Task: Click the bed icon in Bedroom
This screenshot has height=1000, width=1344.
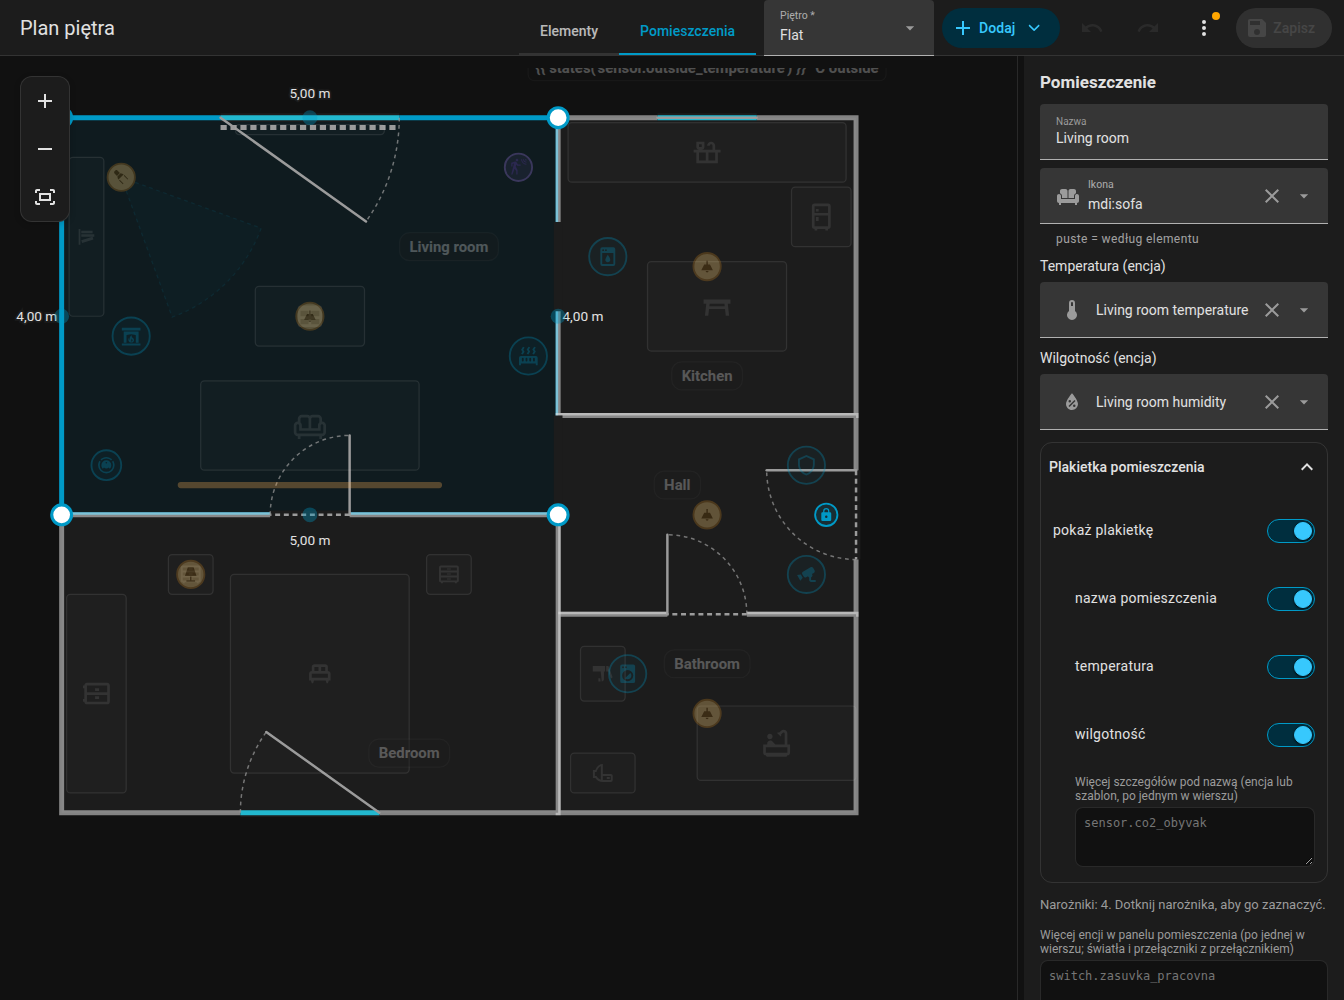Action: point(320,674)
